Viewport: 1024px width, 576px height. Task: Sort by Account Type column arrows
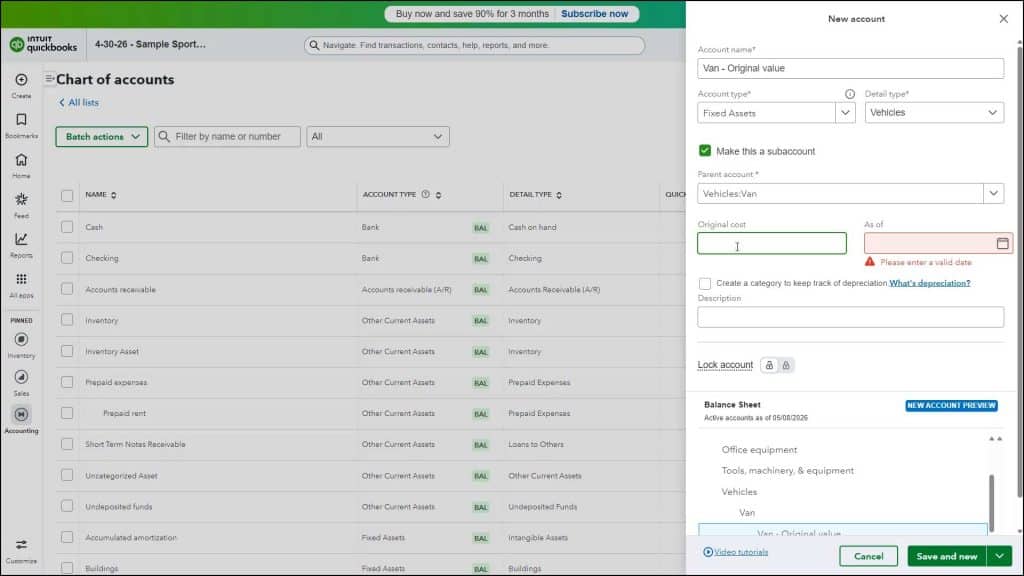(x=438, y=195)
